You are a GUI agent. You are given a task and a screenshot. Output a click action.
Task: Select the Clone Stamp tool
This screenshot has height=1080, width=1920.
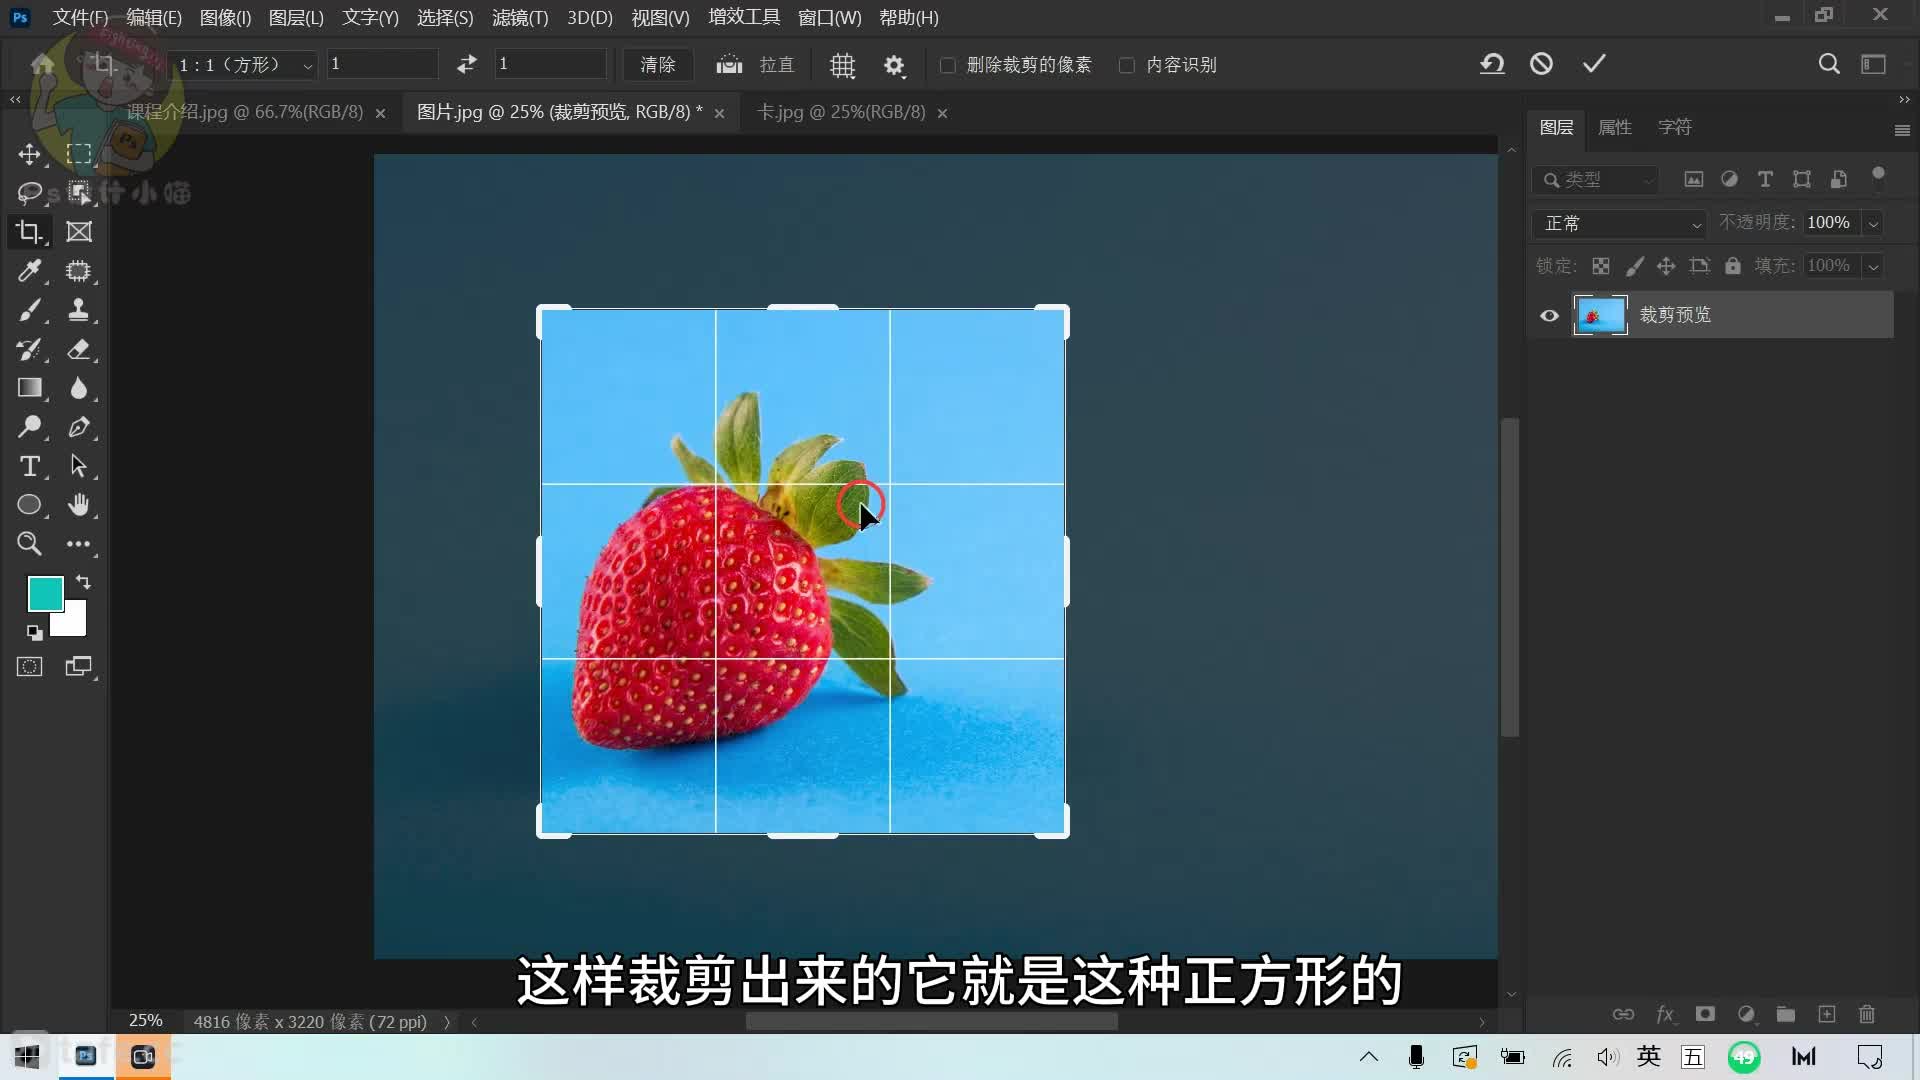coord(78,310)
